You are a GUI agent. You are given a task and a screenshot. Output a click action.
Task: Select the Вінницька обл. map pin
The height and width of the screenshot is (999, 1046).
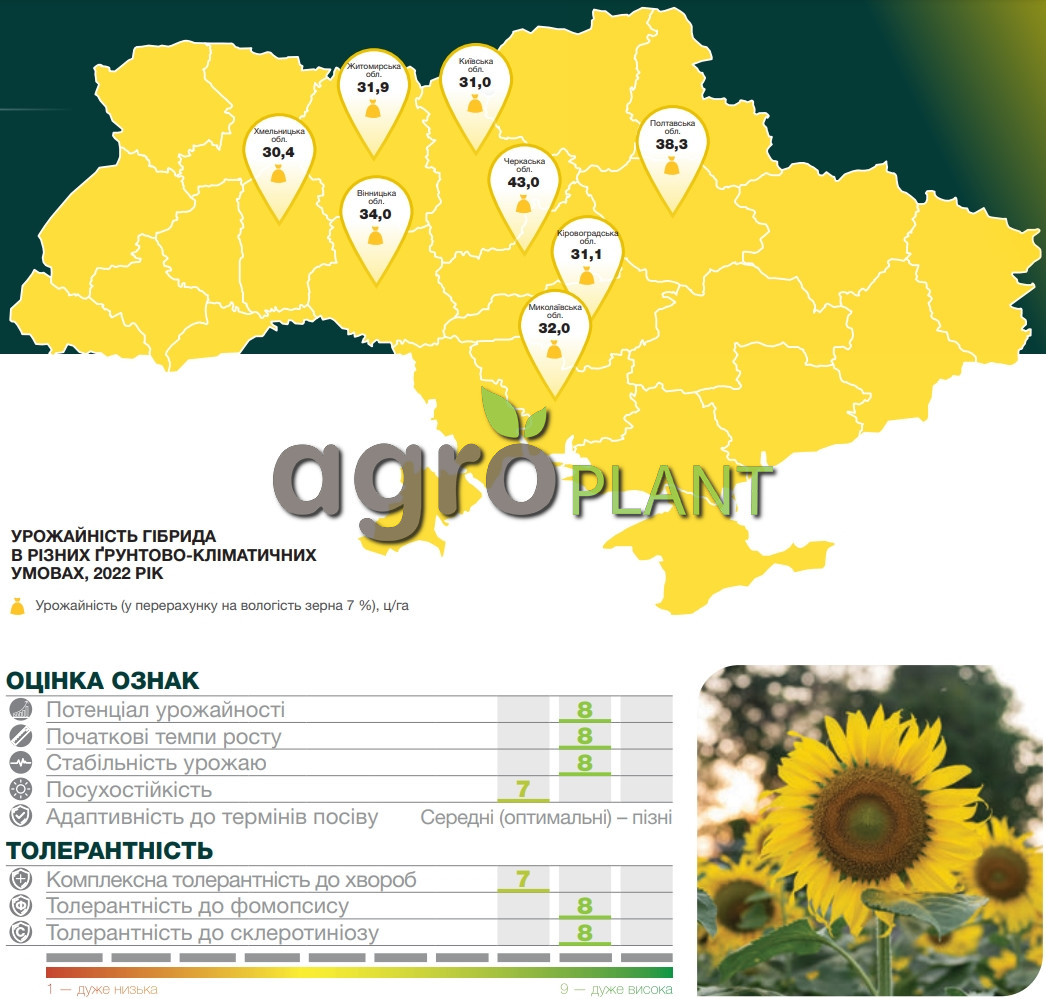coord(376,229)
